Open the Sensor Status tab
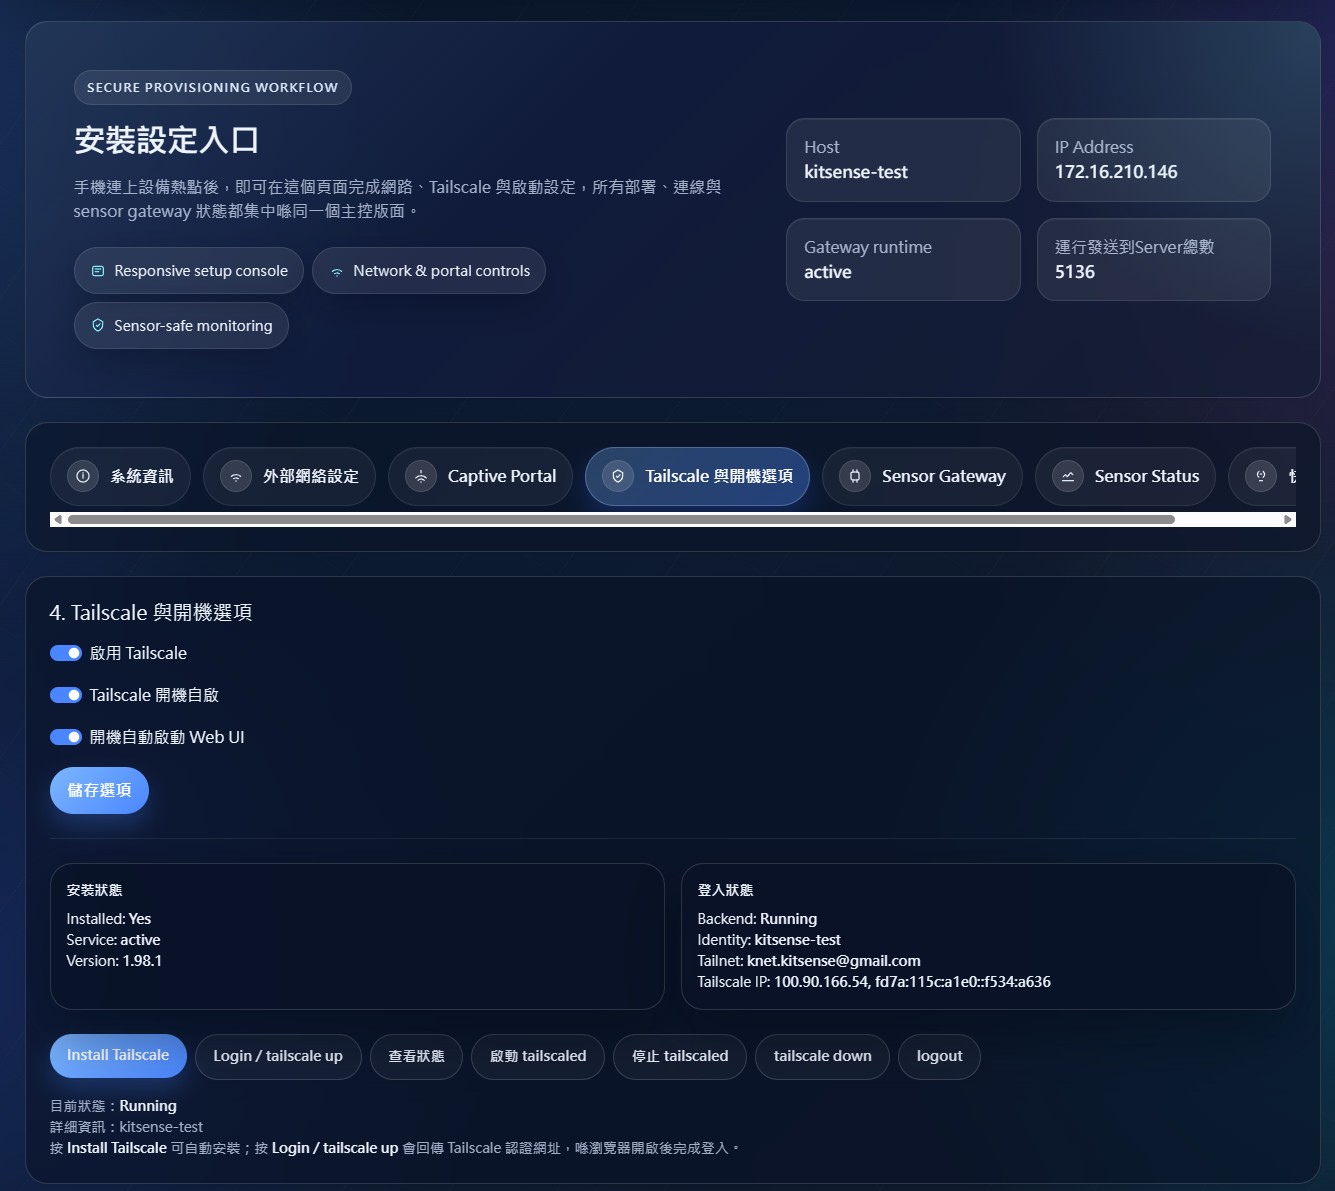 [x=1125, y=476]
